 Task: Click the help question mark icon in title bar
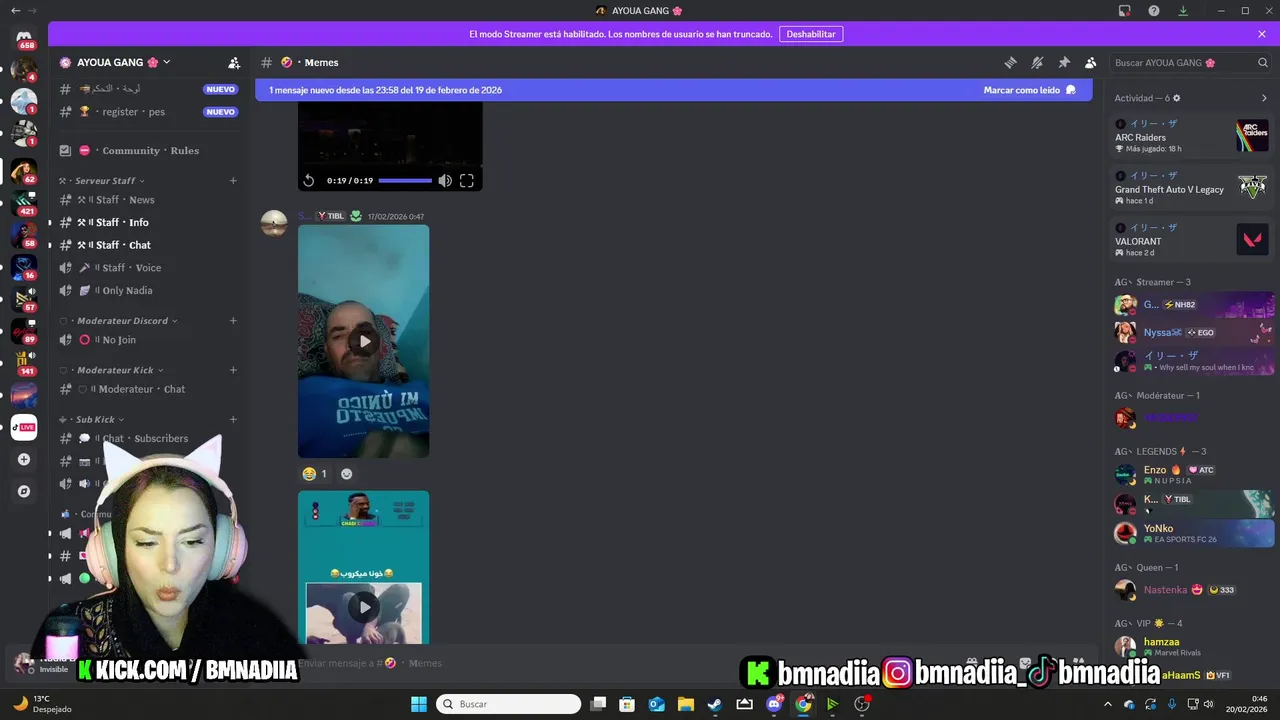tap(1154, 11)
